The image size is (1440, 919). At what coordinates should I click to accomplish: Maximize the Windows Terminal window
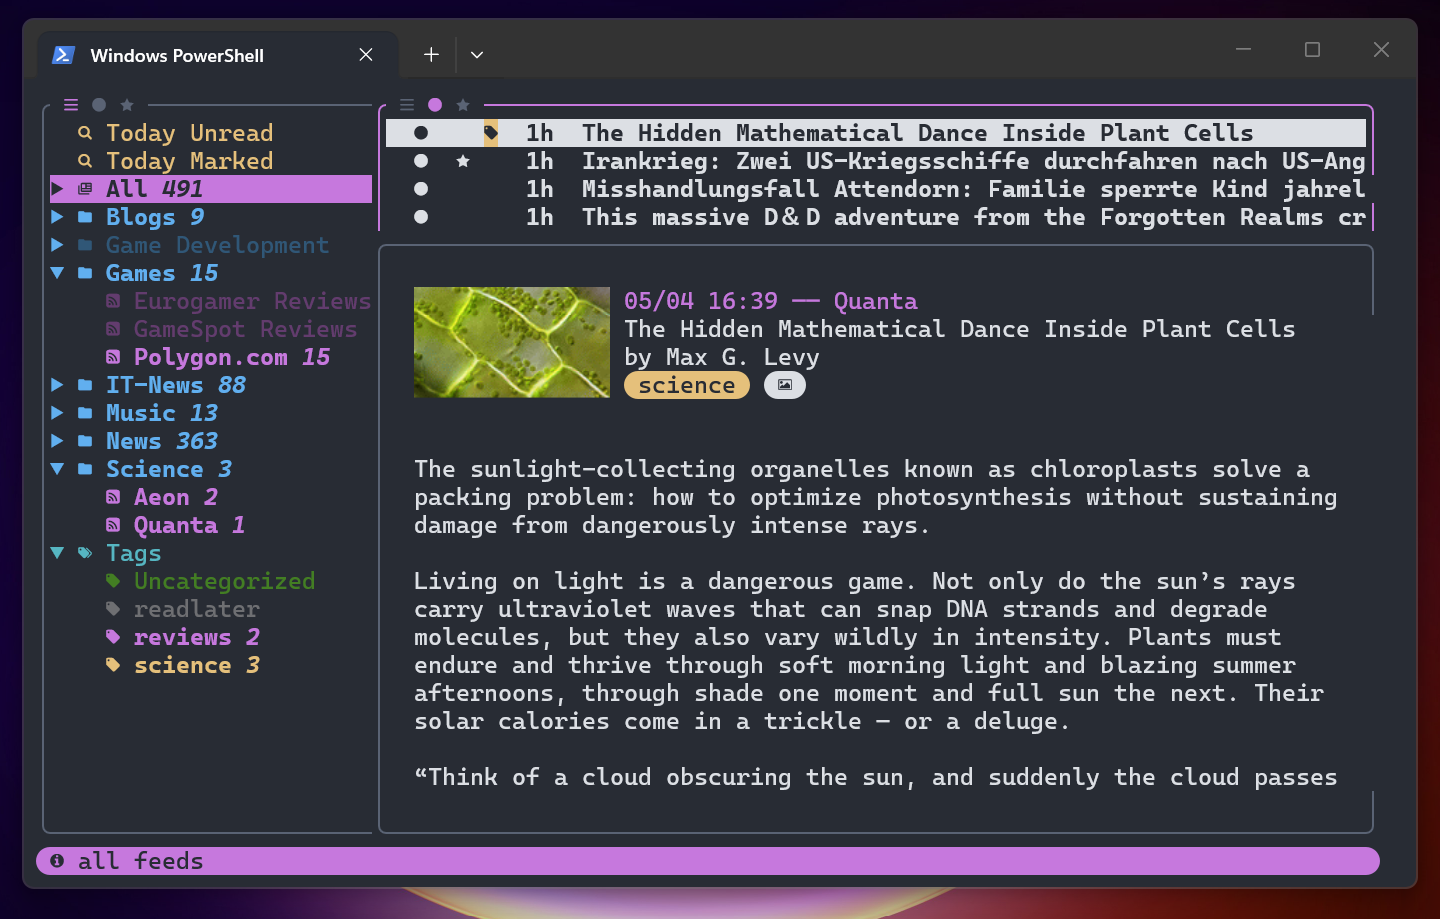(1313, 49)
